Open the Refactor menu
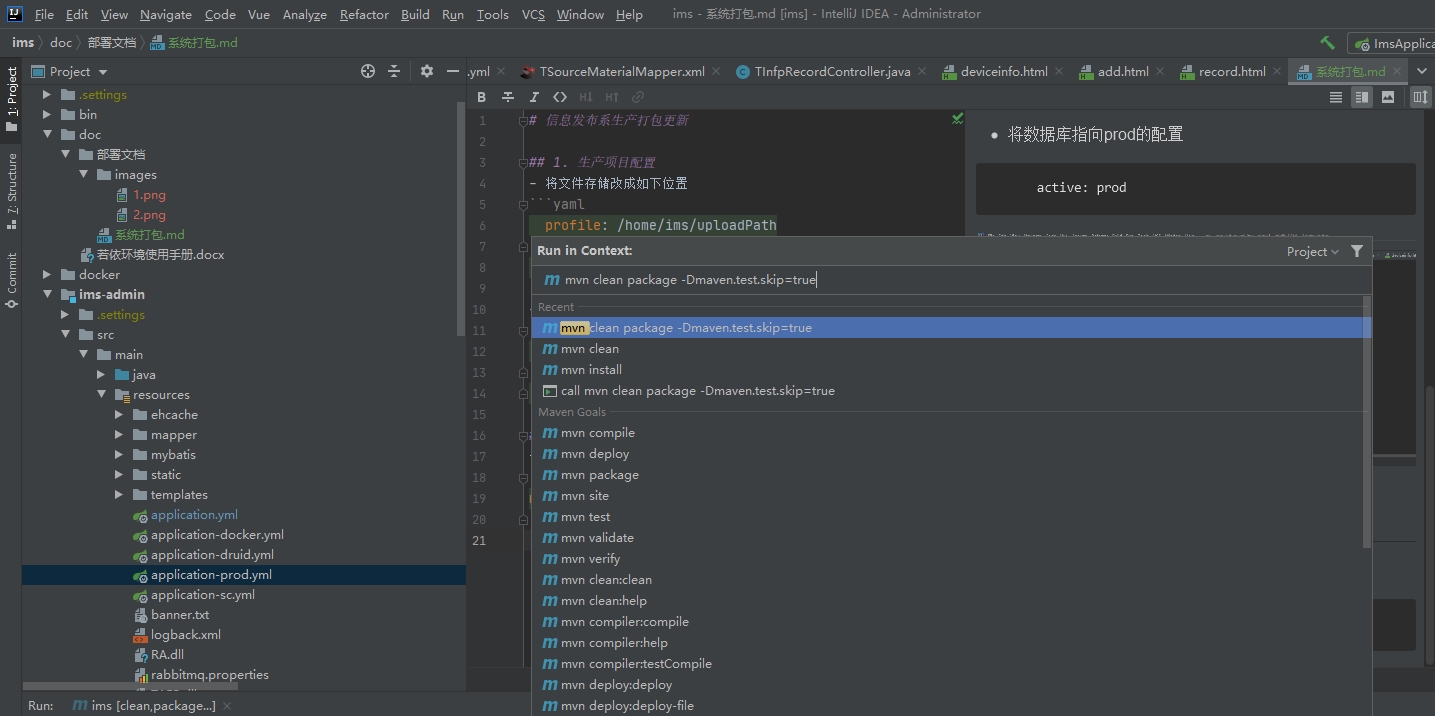Screen dimensions: 1435x716 click(364, 15)
